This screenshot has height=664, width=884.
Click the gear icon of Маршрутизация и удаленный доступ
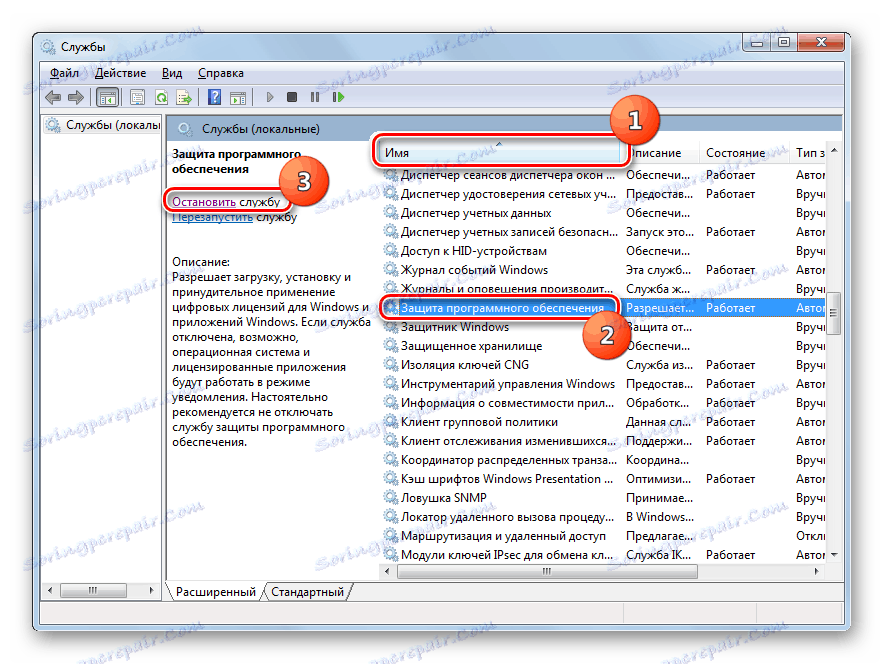390,535
